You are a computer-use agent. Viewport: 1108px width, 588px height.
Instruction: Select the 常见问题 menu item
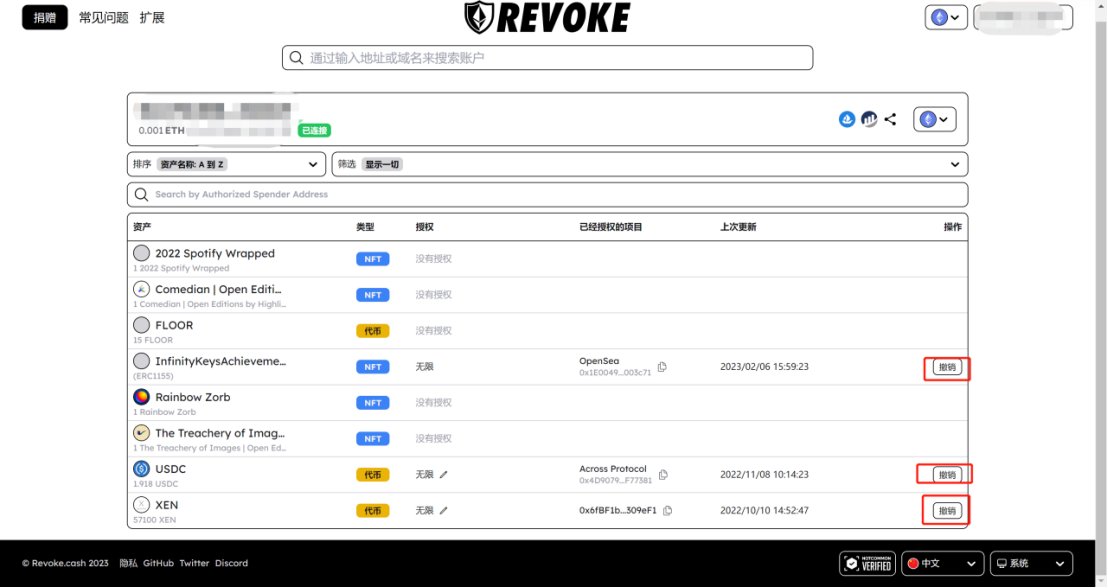pos(103,17)
